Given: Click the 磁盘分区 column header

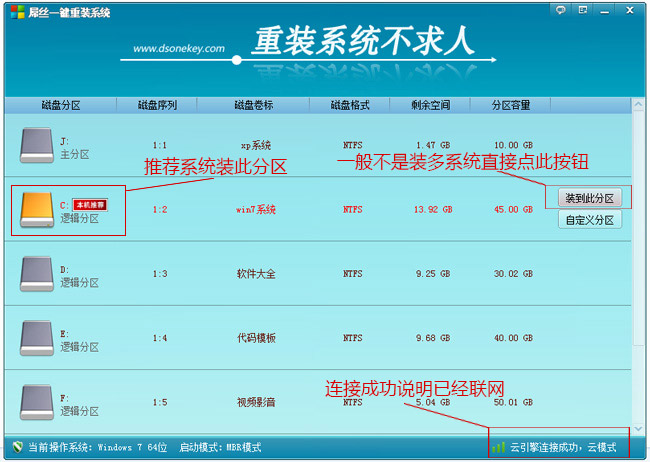Looking at the screenshot, I should 60,104.
